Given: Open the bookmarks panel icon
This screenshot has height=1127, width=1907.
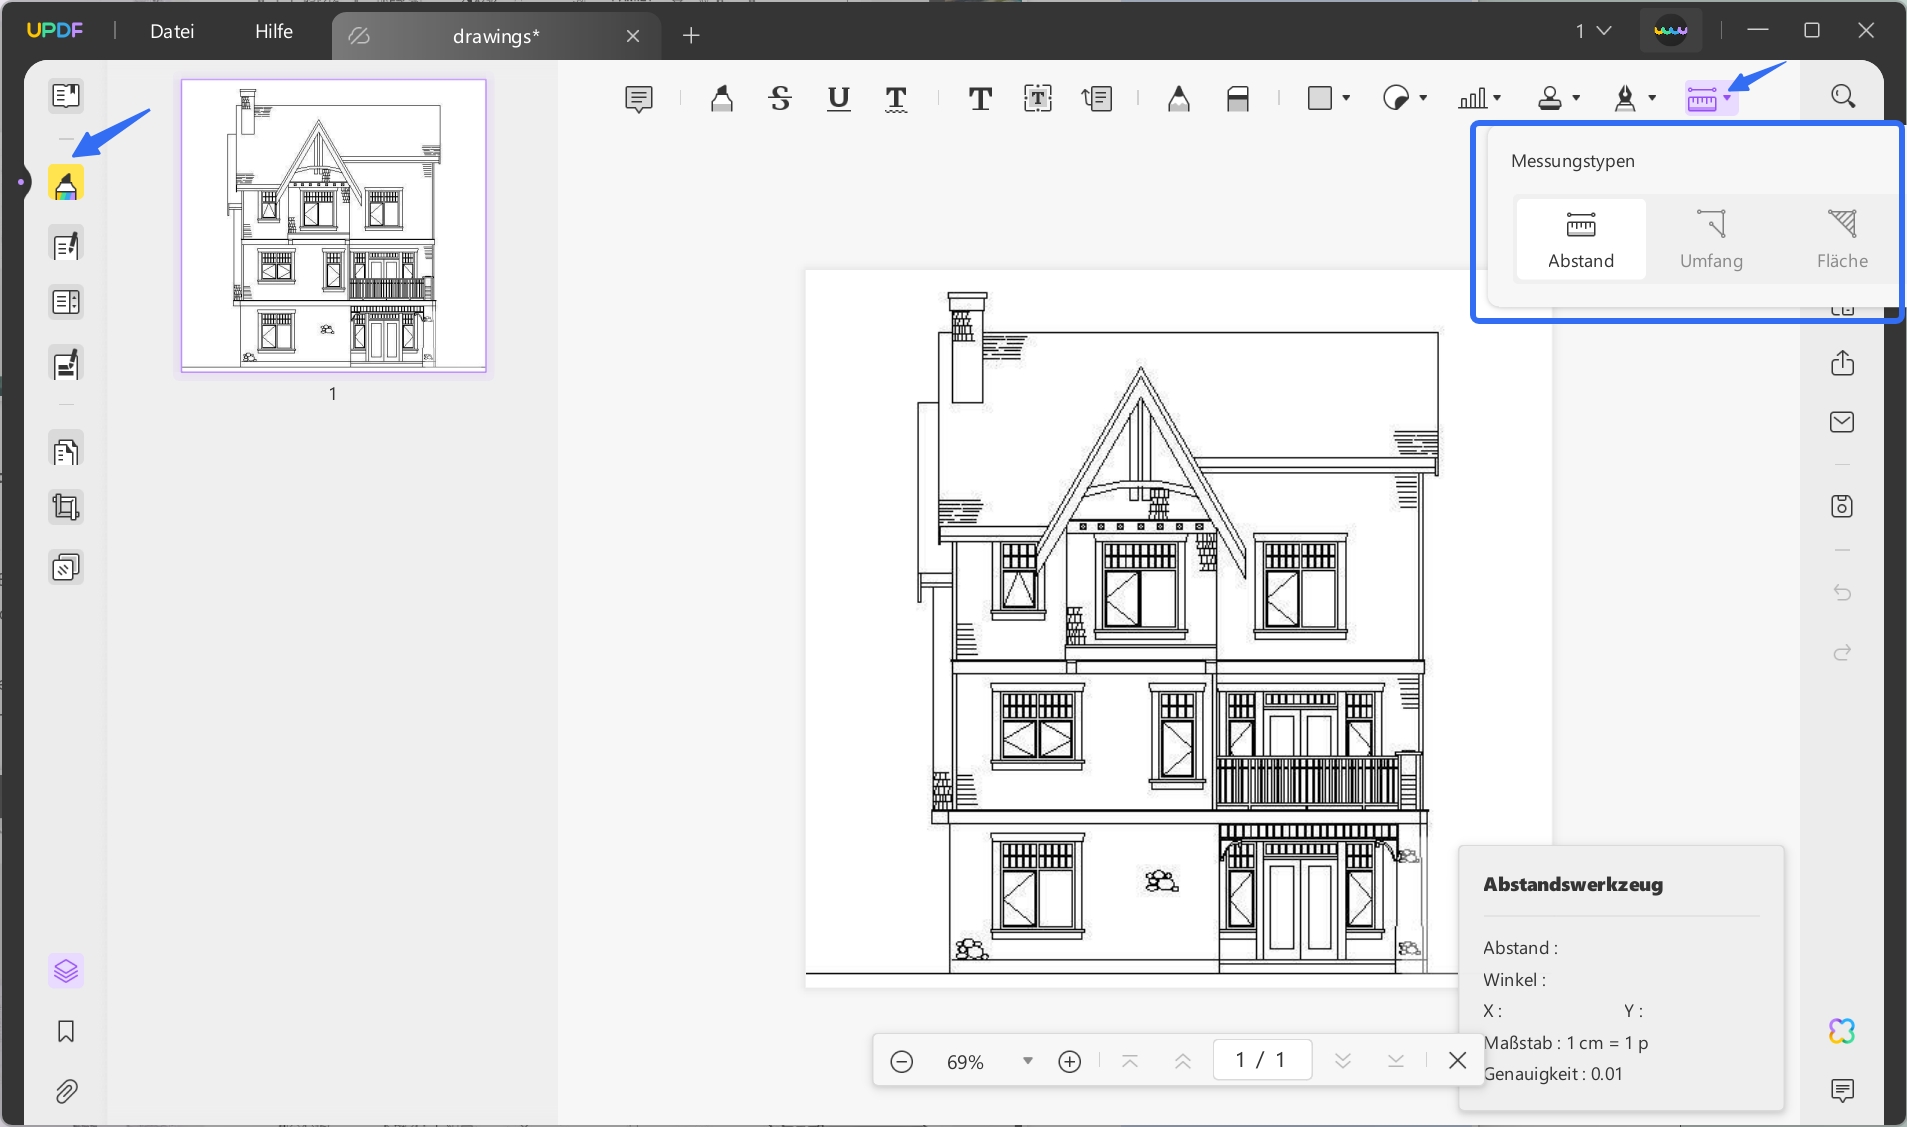Looking at the screenshot, I should click(x=66, y=1031).
